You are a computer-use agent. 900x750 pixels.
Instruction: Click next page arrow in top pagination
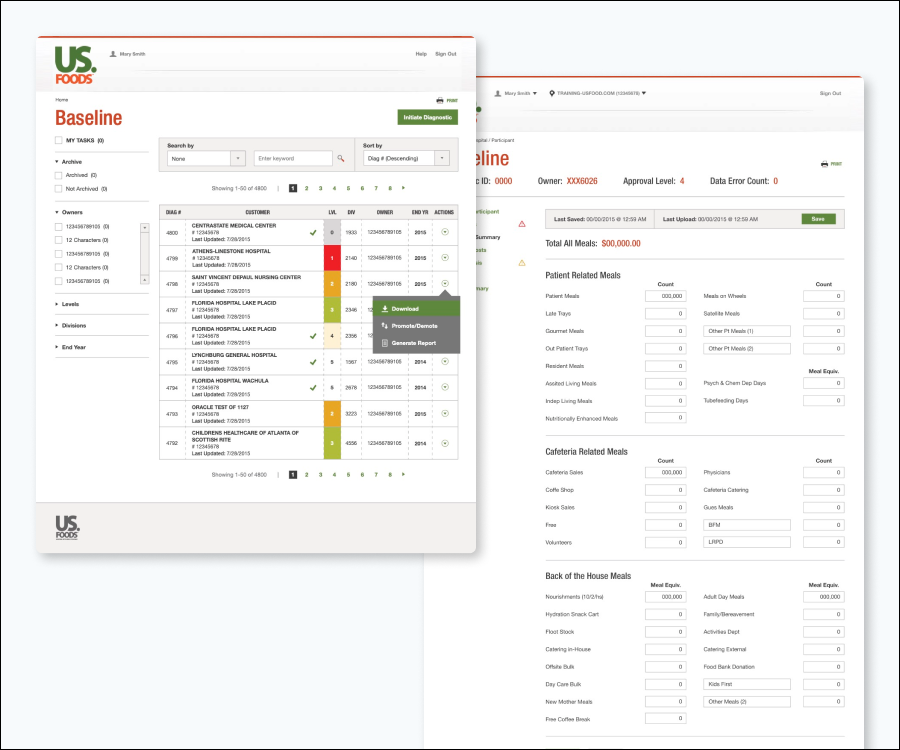tap(404, 188)
